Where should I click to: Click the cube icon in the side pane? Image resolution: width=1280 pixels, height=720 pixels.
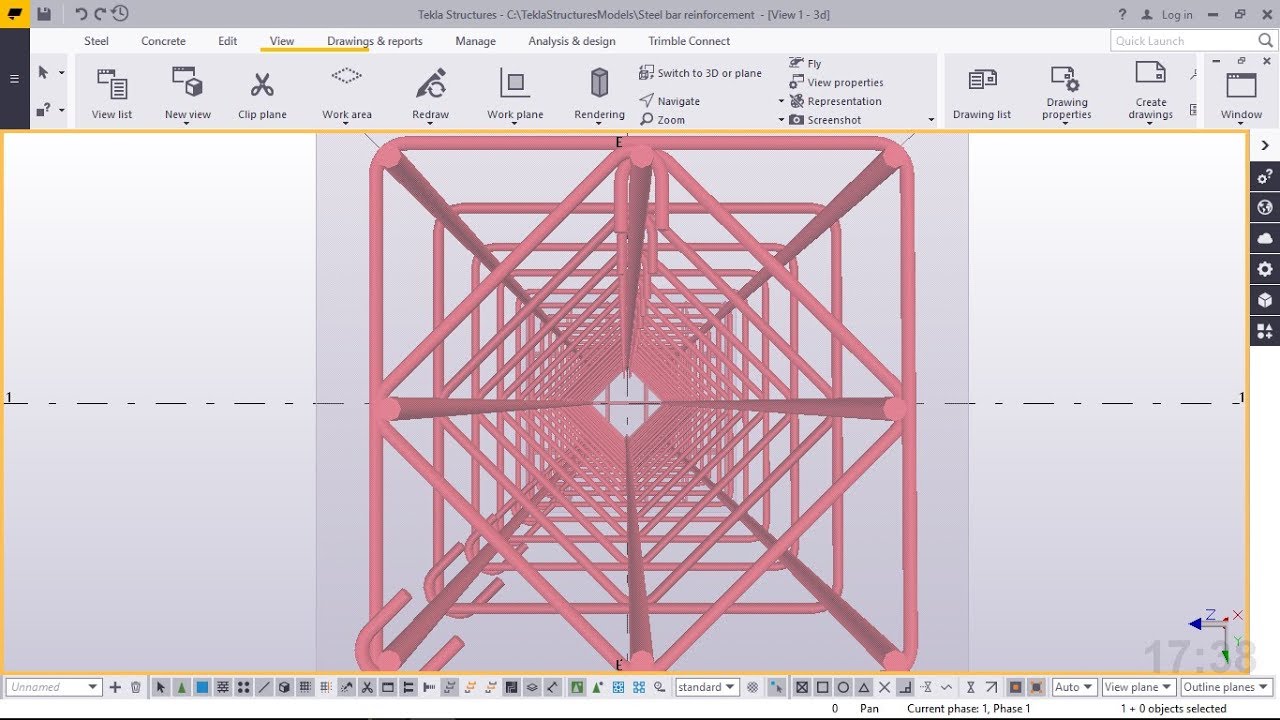click(1265, 300)
